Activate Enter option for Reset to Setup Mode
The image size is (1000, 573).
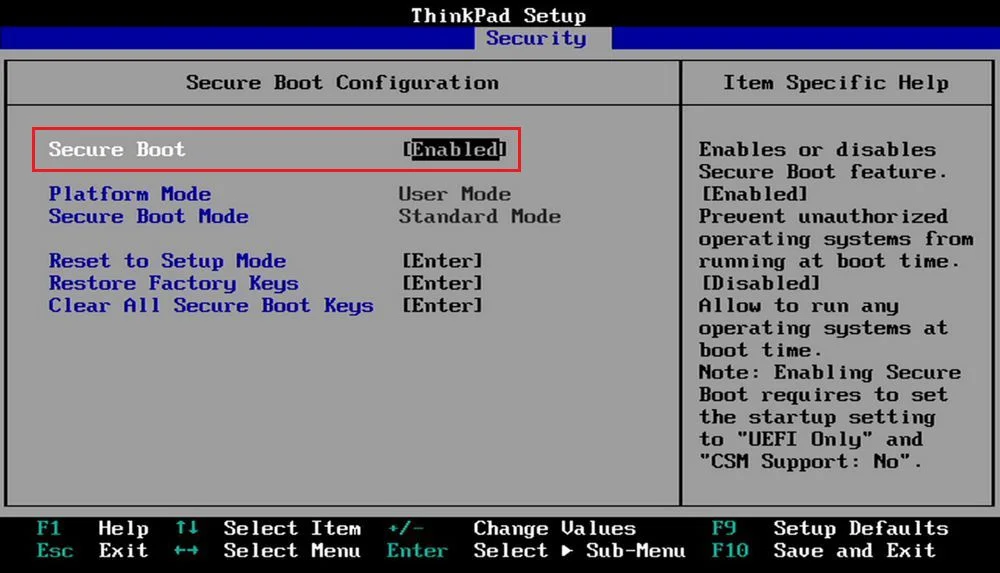tap(442, 261)
